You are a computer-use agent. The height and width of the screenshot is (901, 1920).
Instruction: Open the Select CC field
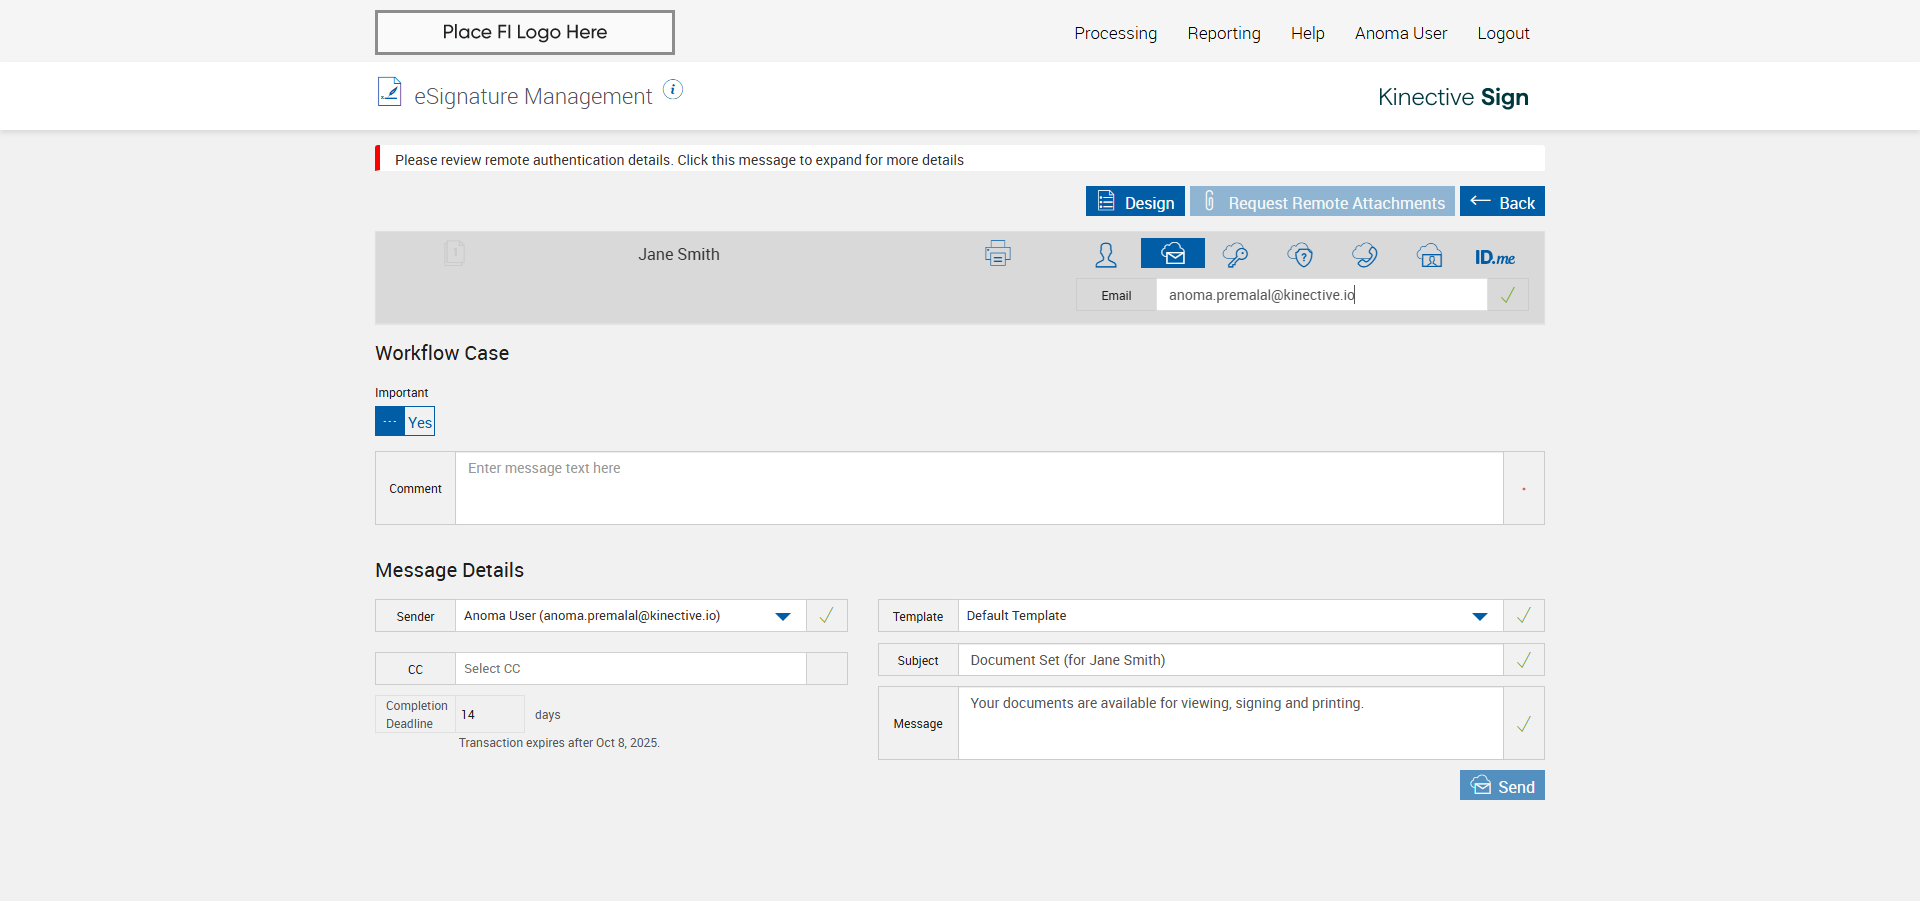tap(630, 669)
